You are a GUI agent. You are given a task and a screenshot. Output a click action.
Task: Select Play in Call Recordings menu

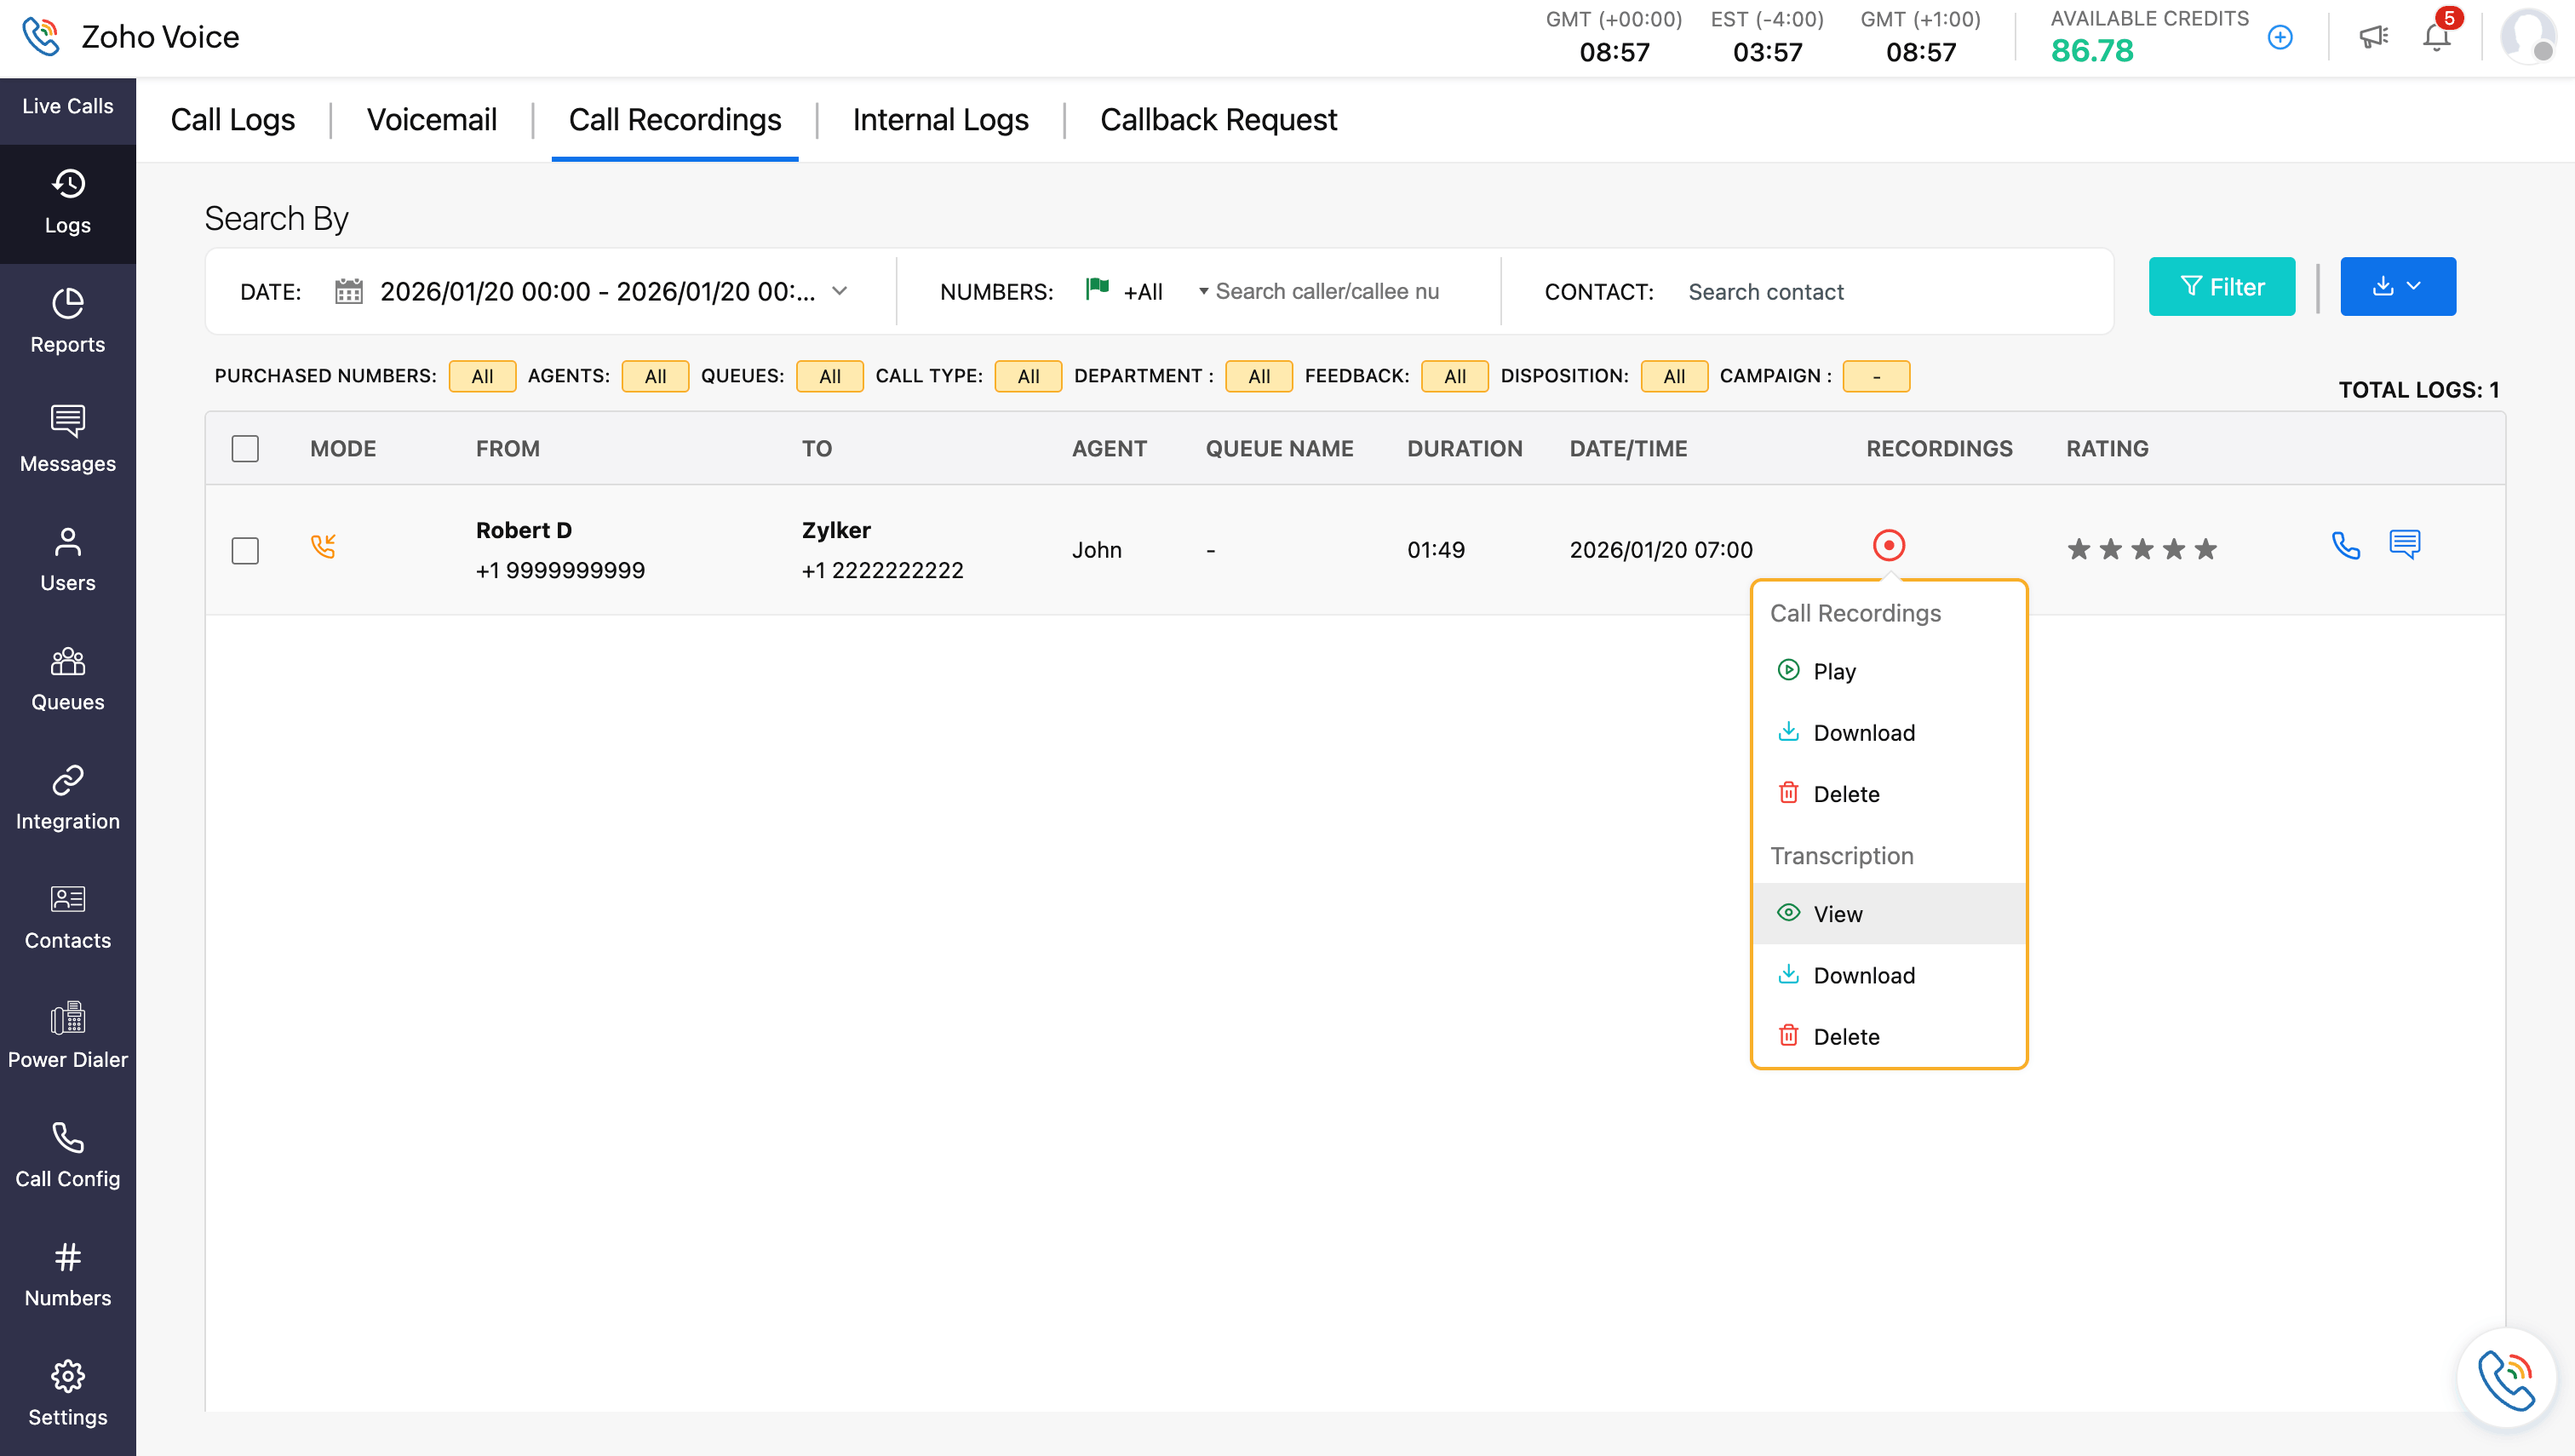point(1834,671)
